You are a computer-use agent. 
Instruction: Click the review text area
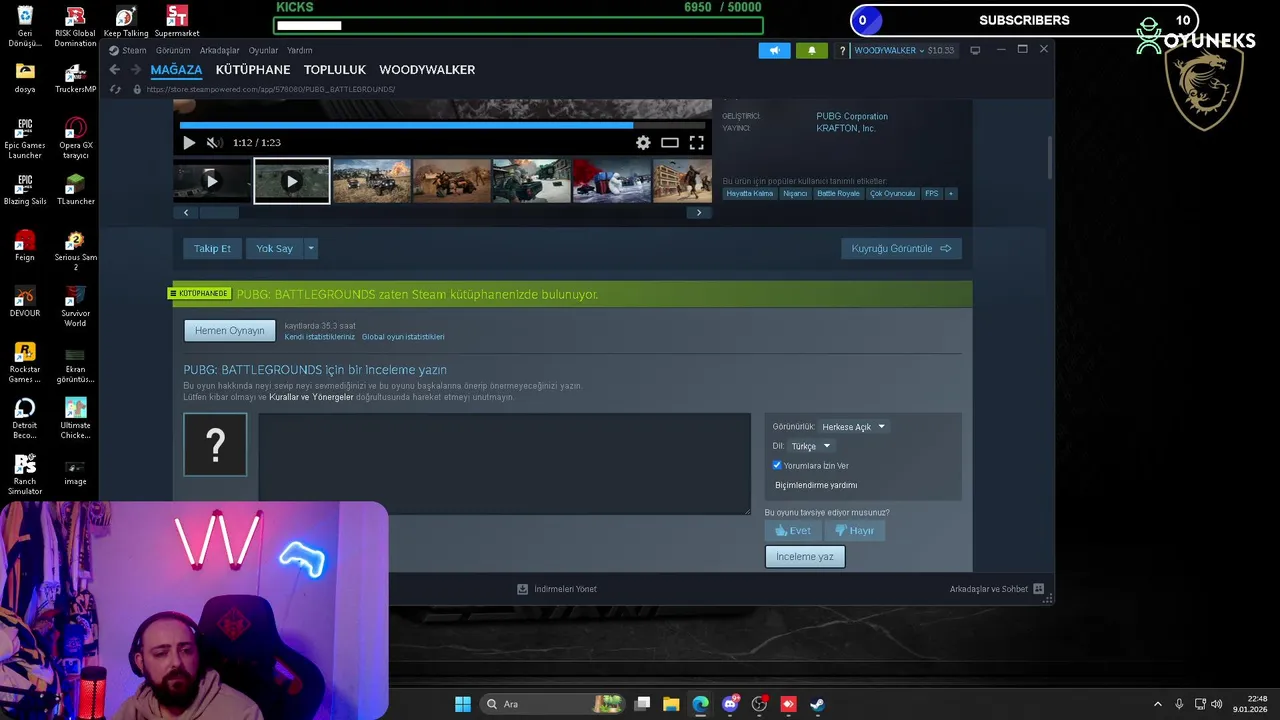504,464
